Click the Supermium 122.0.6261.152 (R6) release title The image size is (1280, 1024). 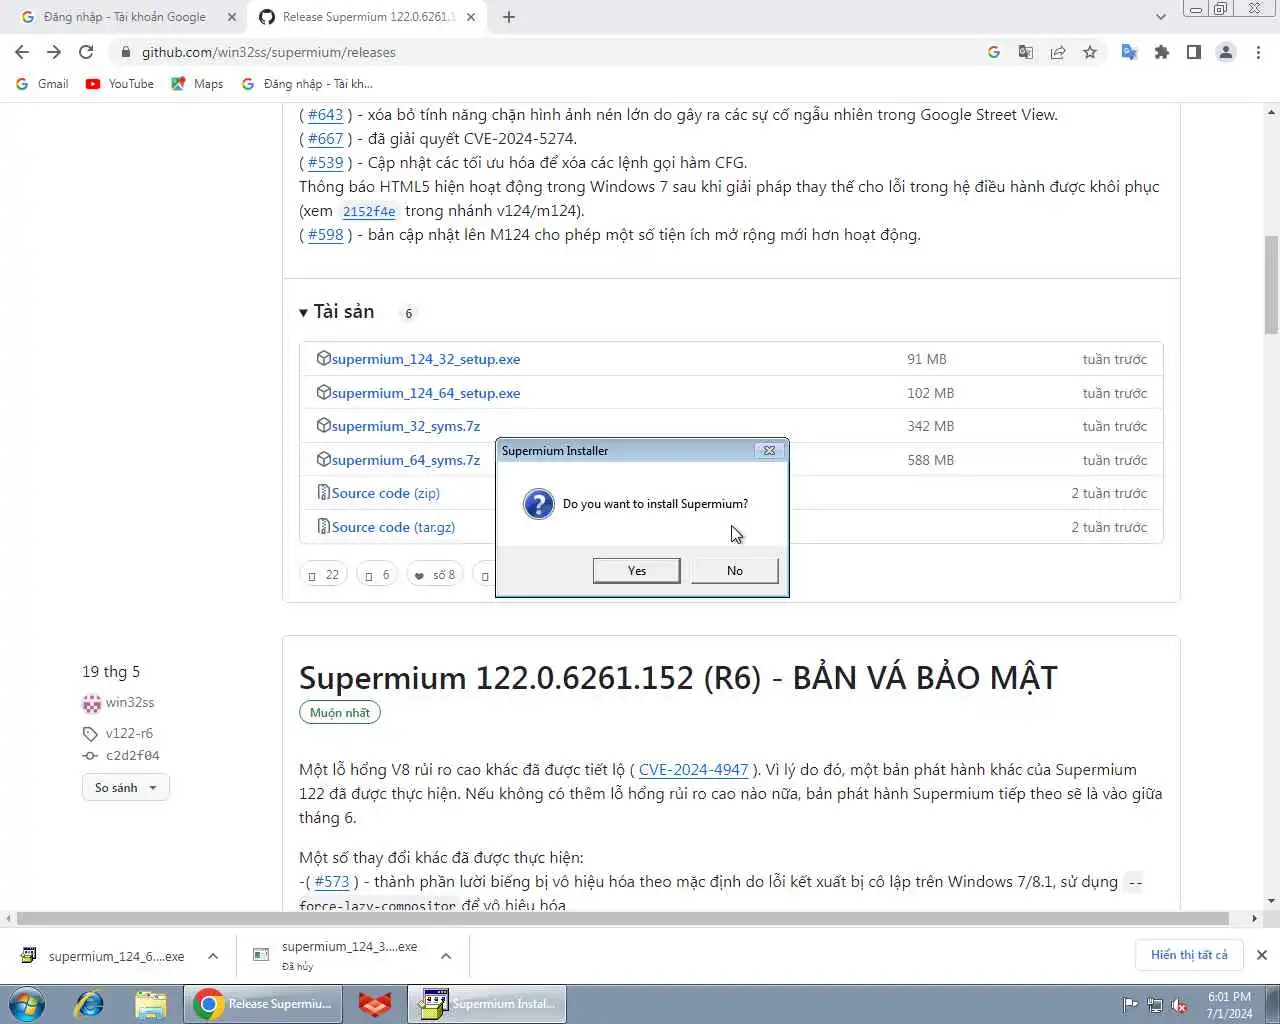(x=678, y=678)
